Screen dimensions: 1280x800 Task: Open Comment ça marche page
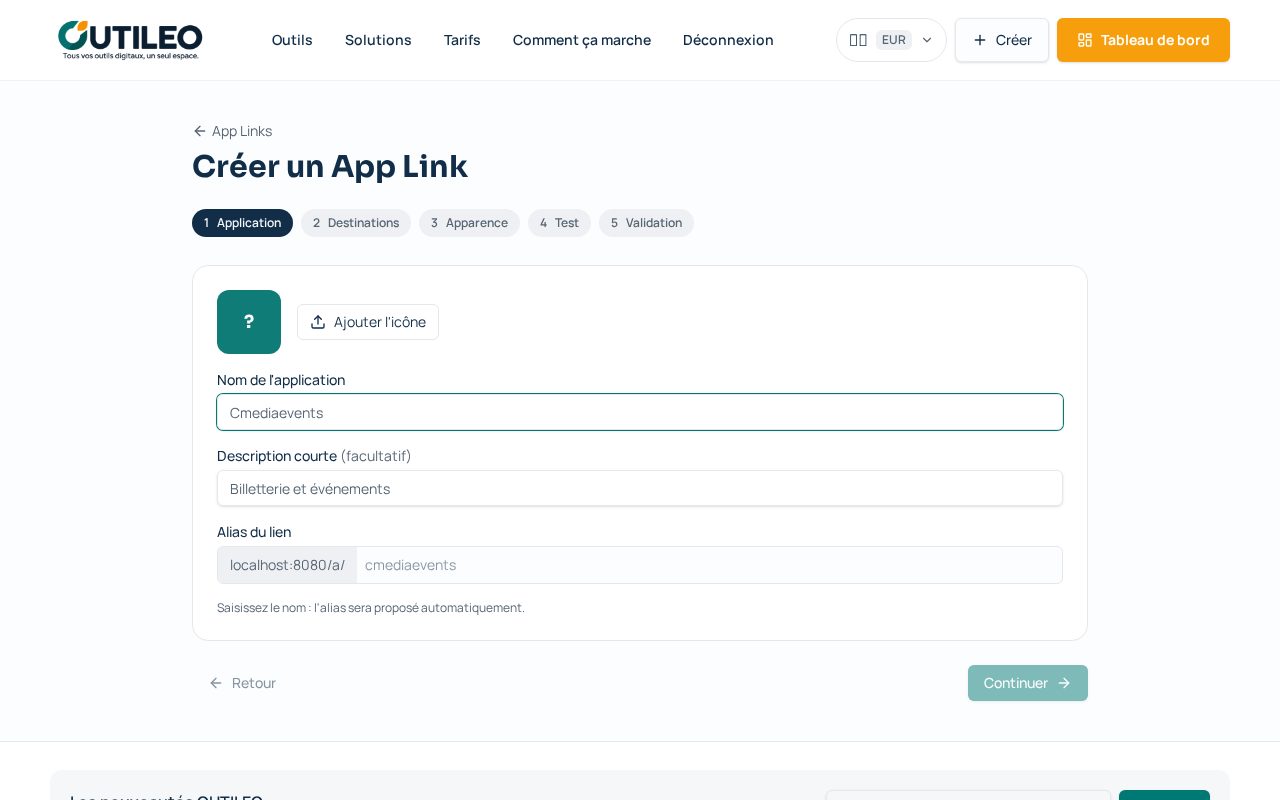582,40
